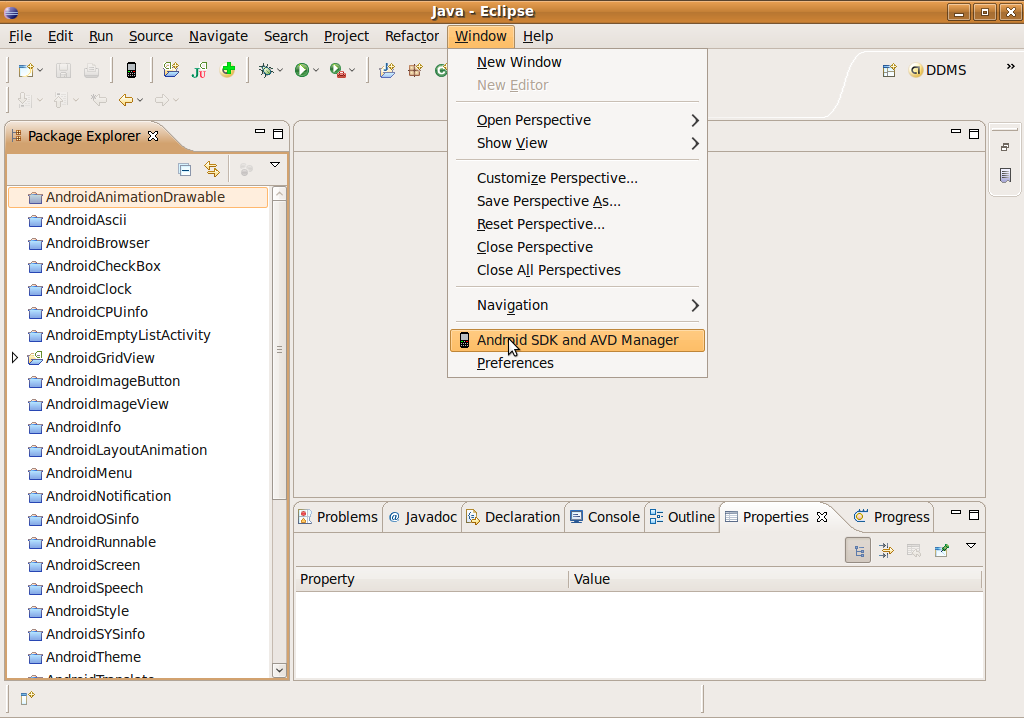Click the New wizard toolbar icon
1024x718 pixels.
pos(25,70)
